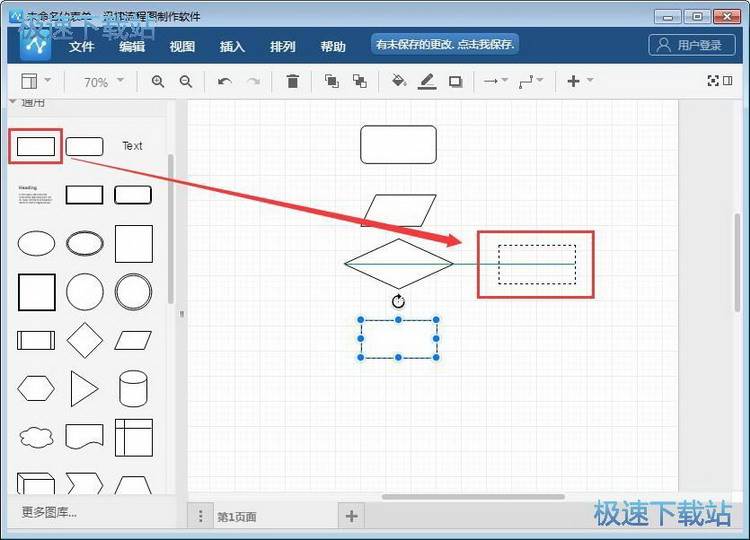Viewport: 750px width, 540px height.
Task: Click the vertical canvas scrollbar
Action: 737,263
